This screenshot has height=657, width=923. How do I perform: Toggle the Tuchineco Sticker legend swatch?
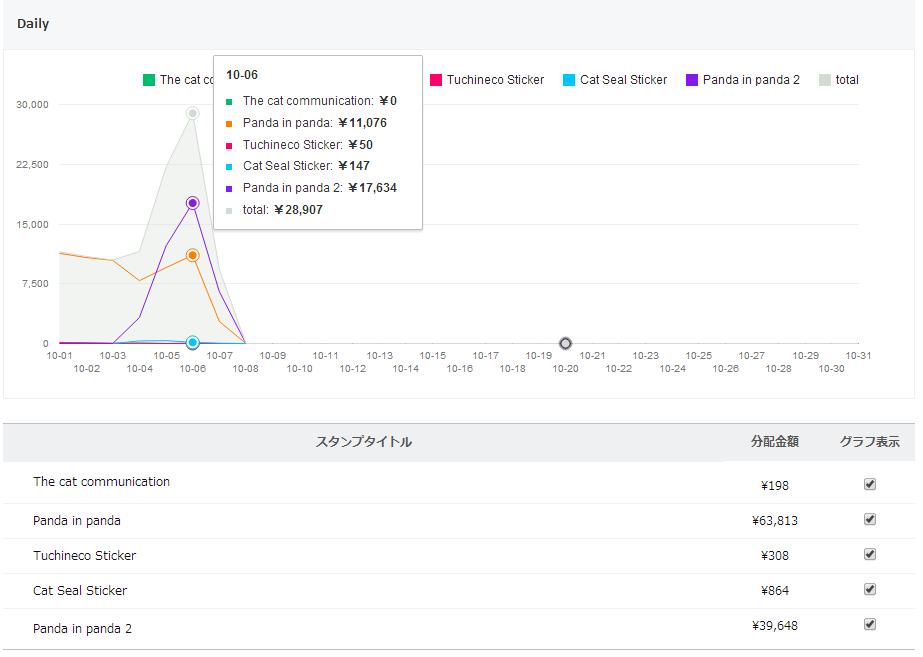(x=436, y=80)
